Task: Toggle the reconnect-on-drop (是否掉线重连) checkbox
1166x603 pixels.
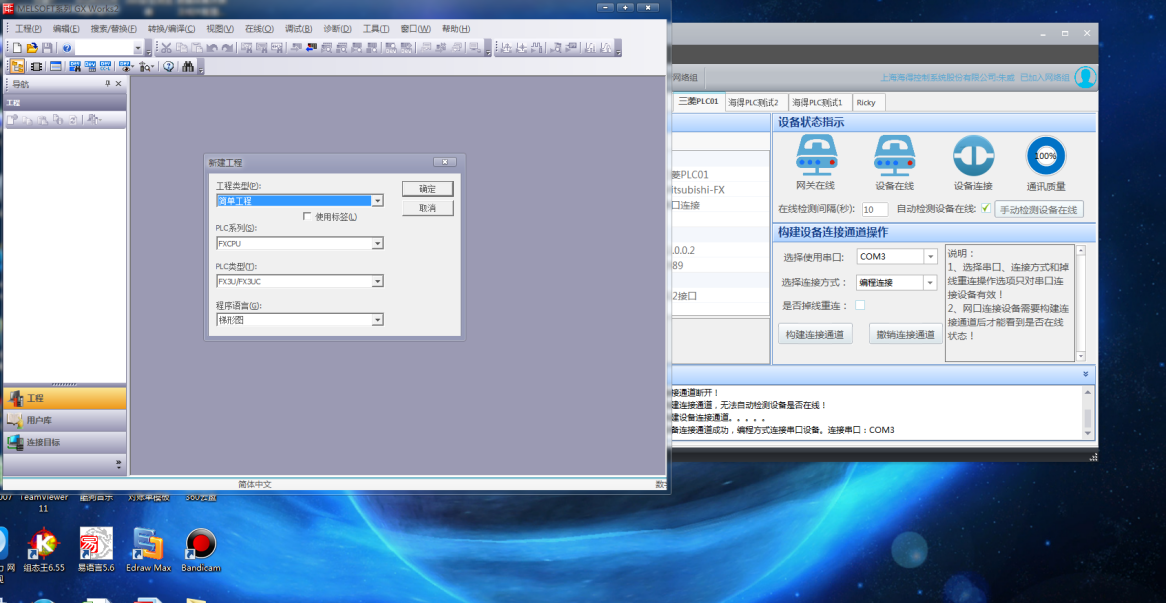Action: click(x=859, y=305)
